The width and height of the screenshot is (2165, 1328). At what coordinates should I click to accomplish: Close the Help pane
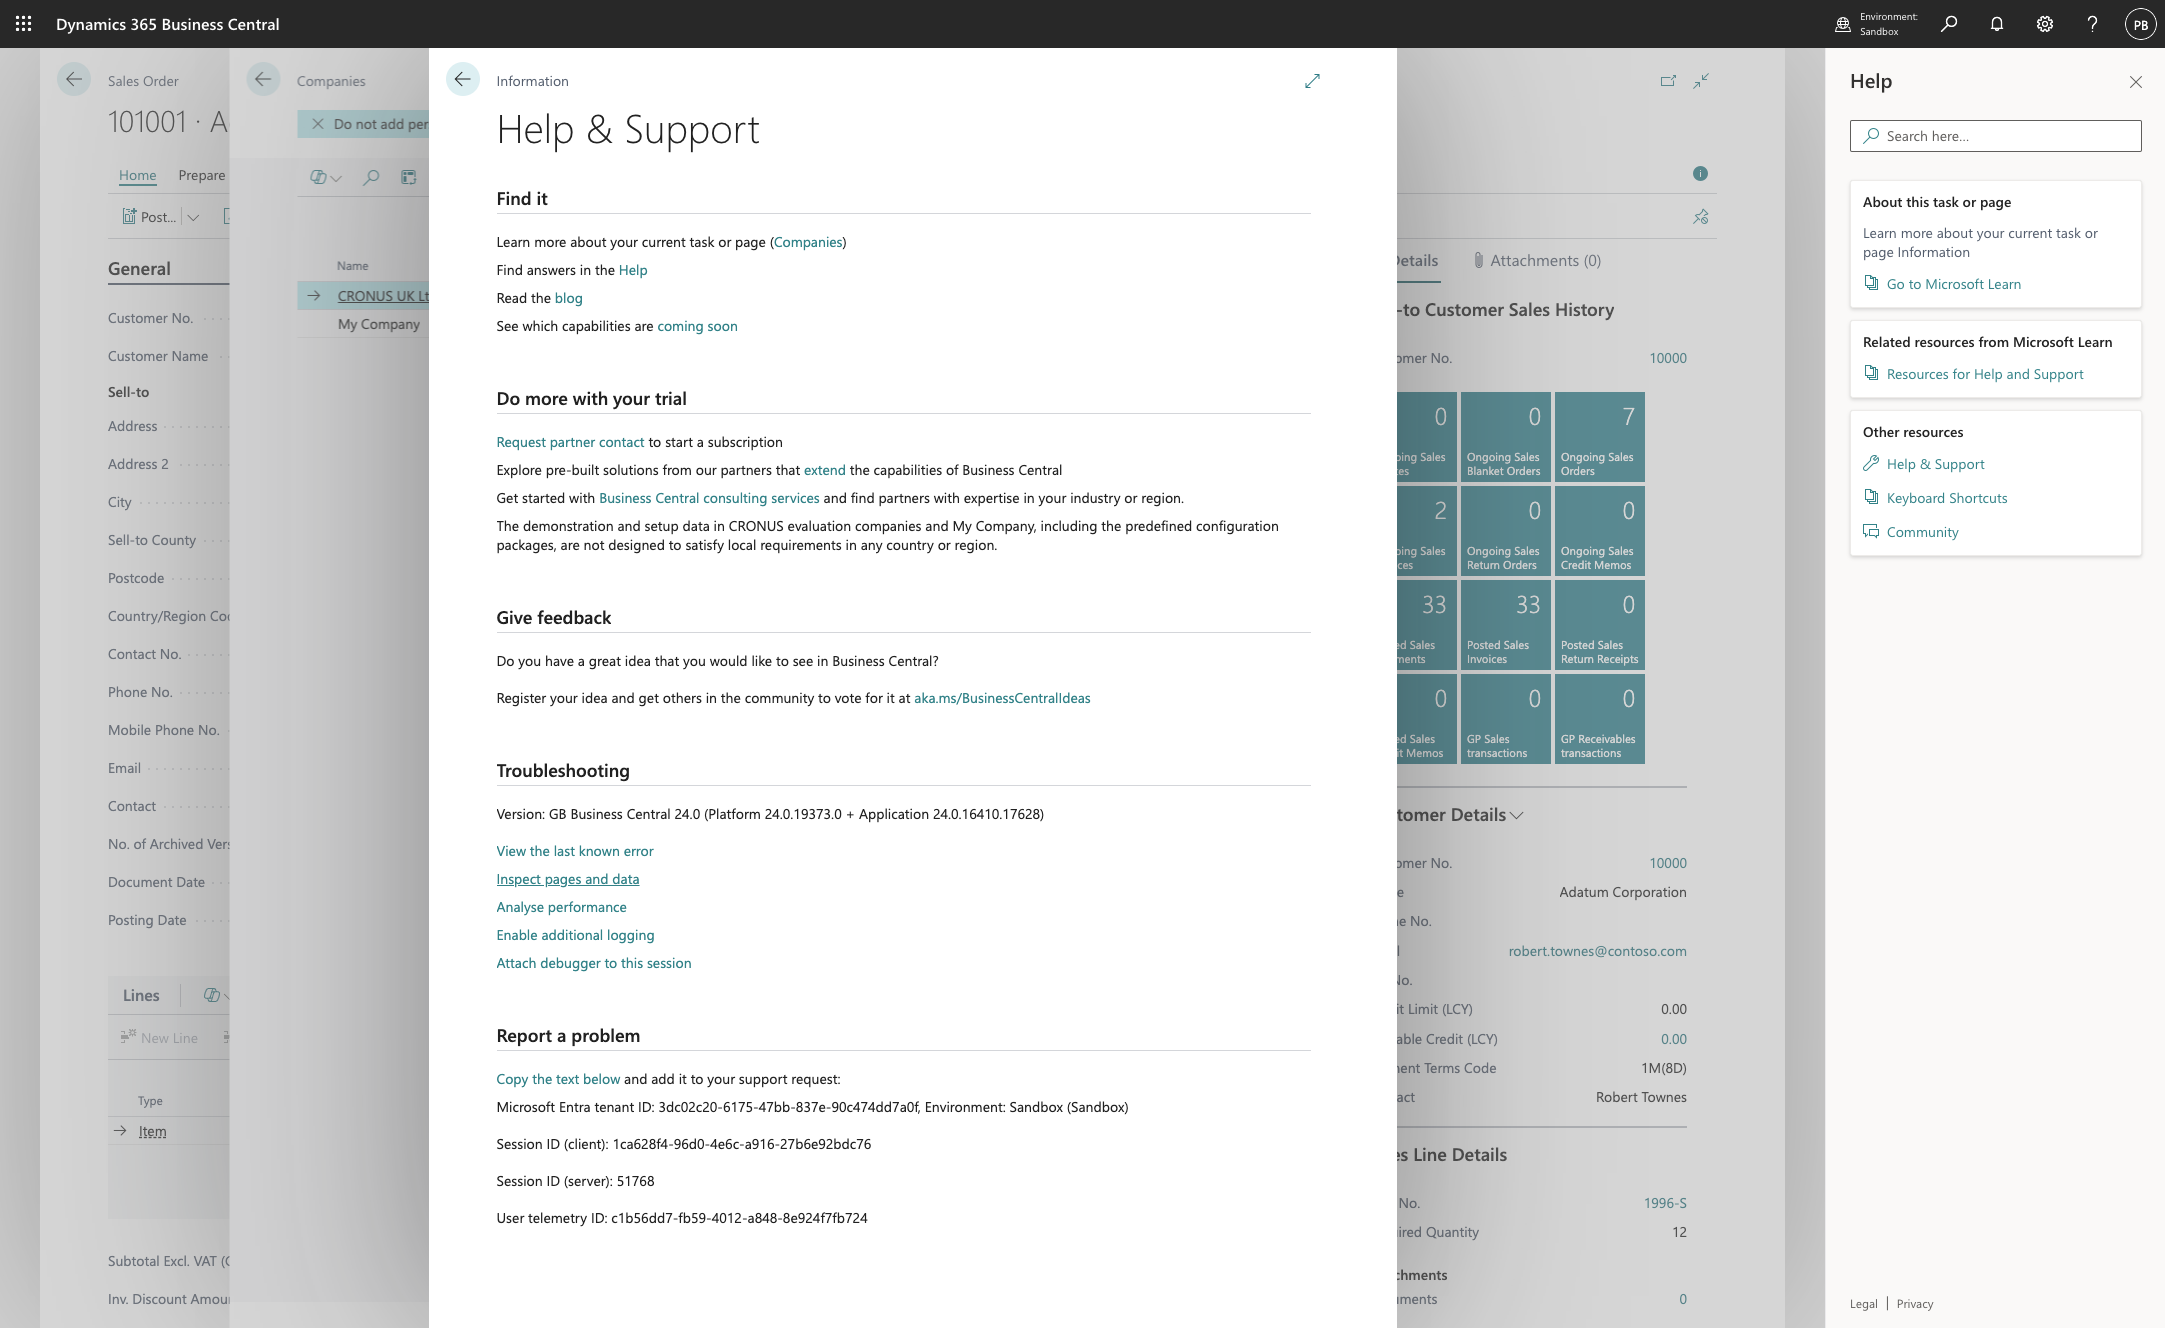pyautogui.click(x=2136, y=82)
